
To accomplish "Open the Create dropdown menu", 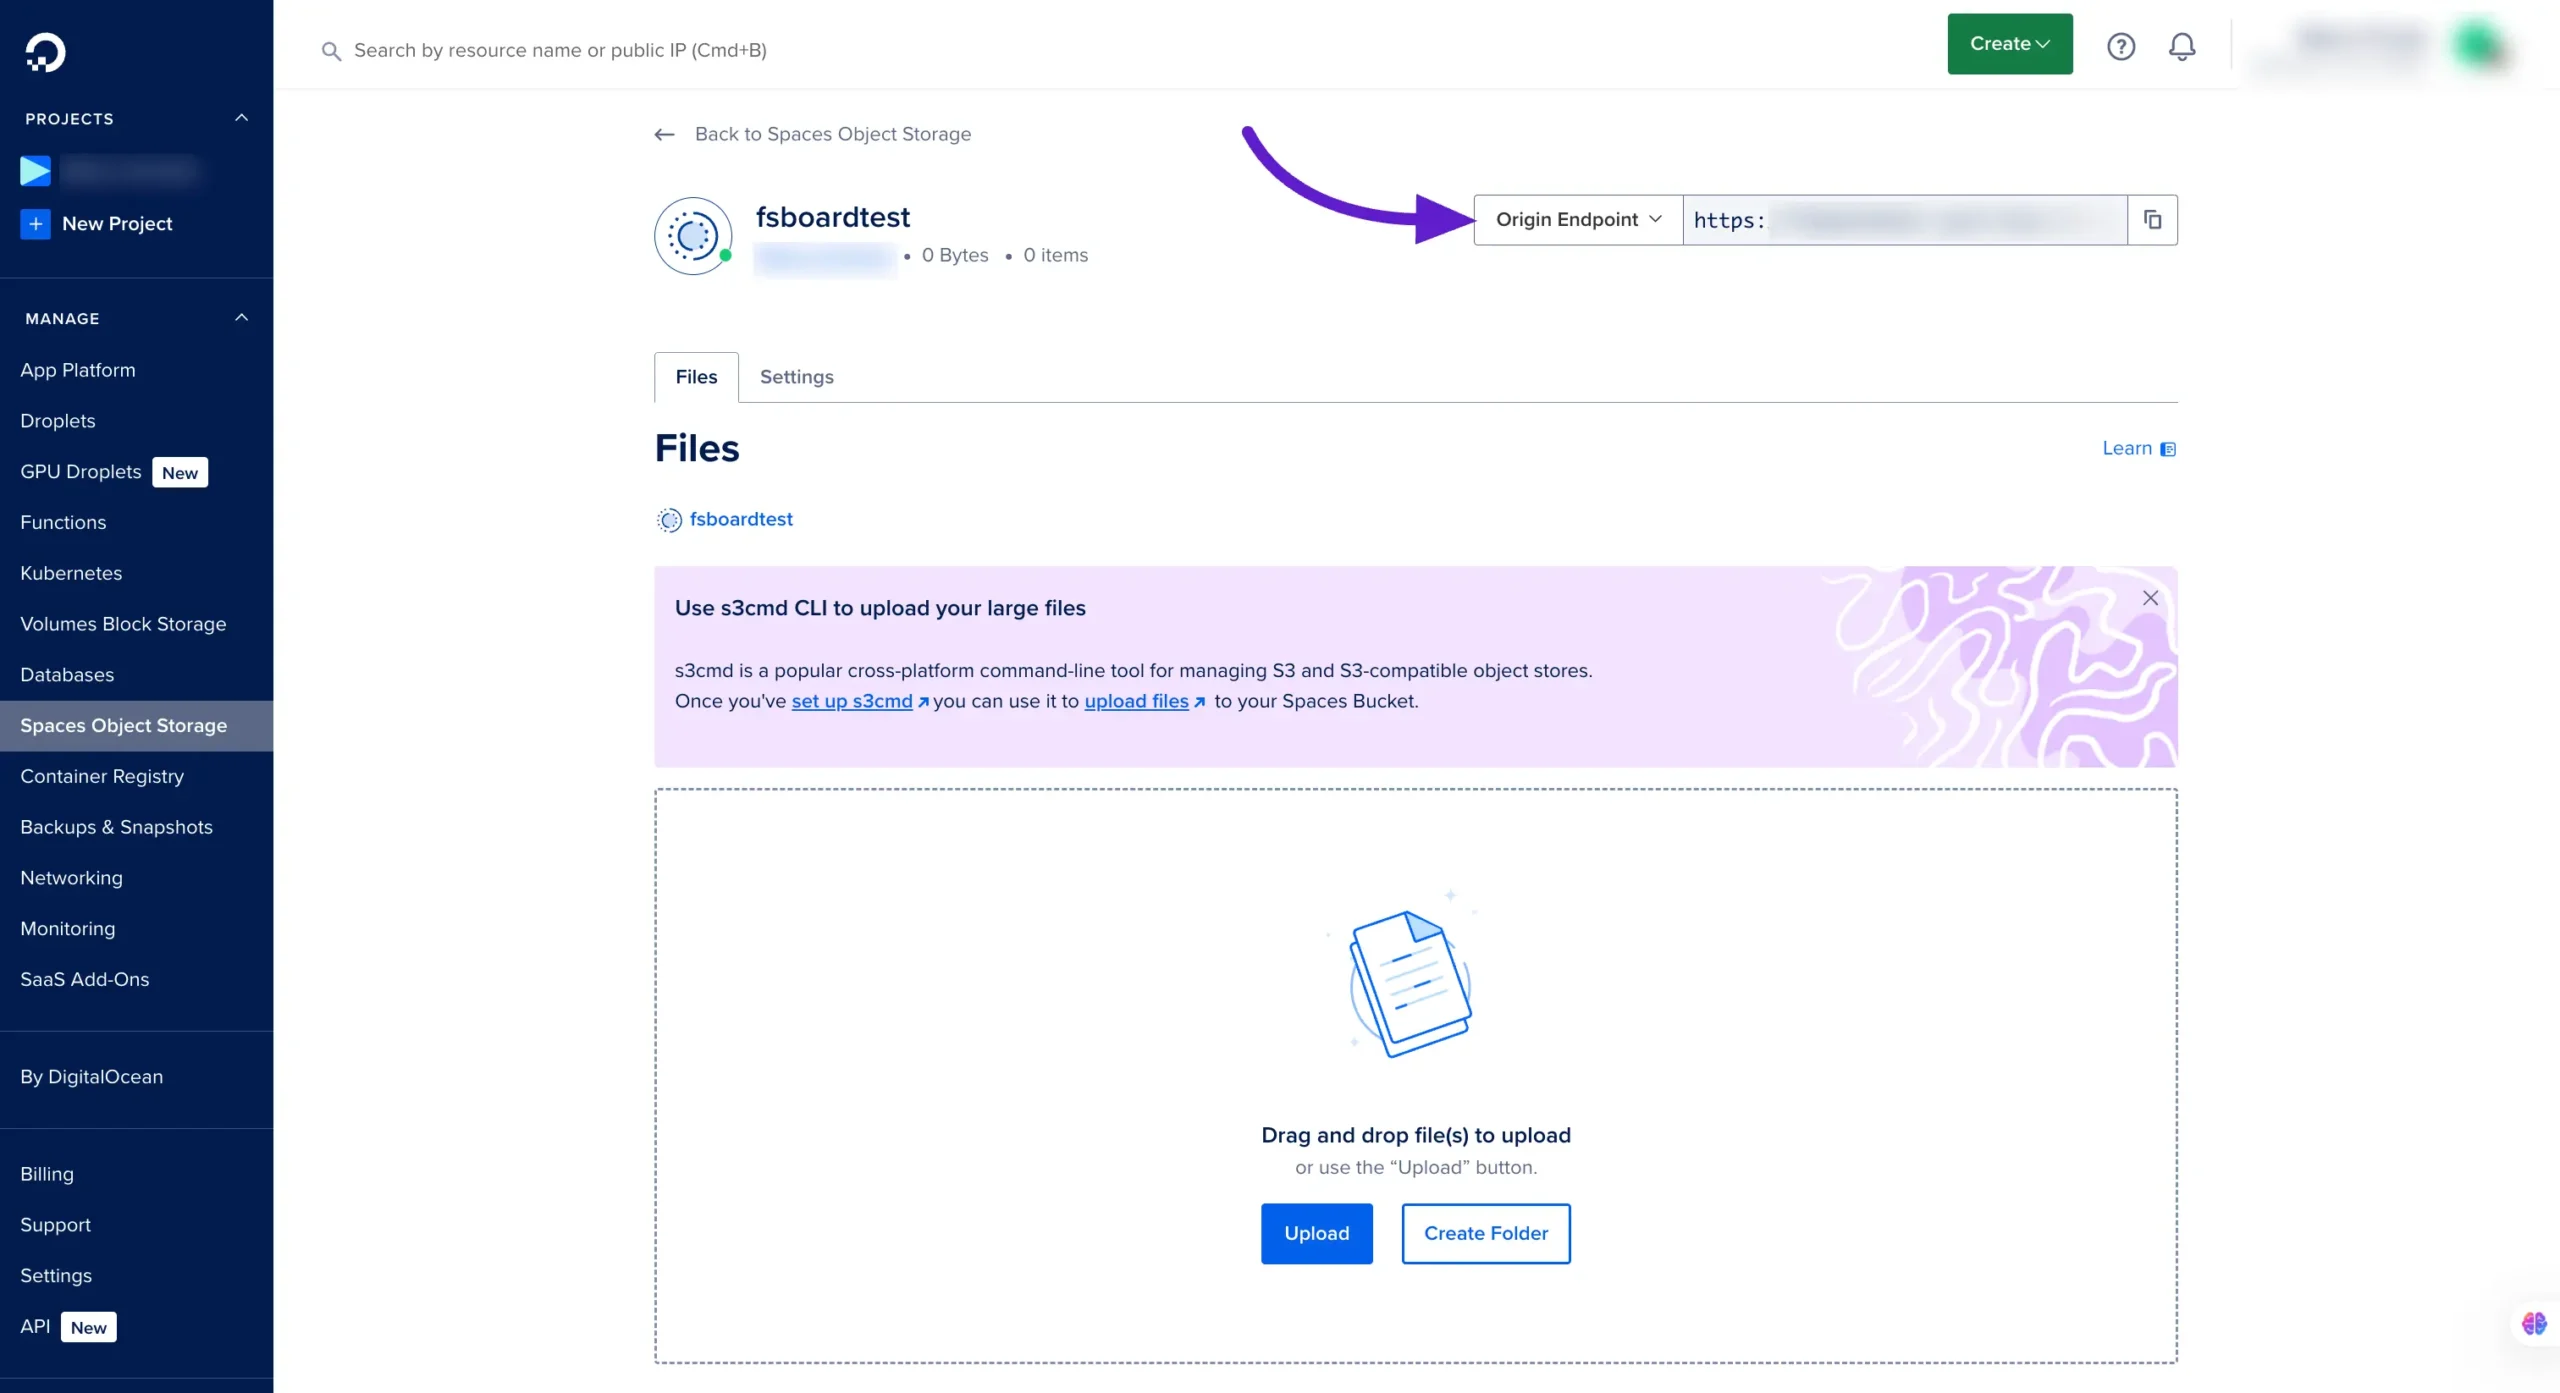I will [x=2009, y=44].
